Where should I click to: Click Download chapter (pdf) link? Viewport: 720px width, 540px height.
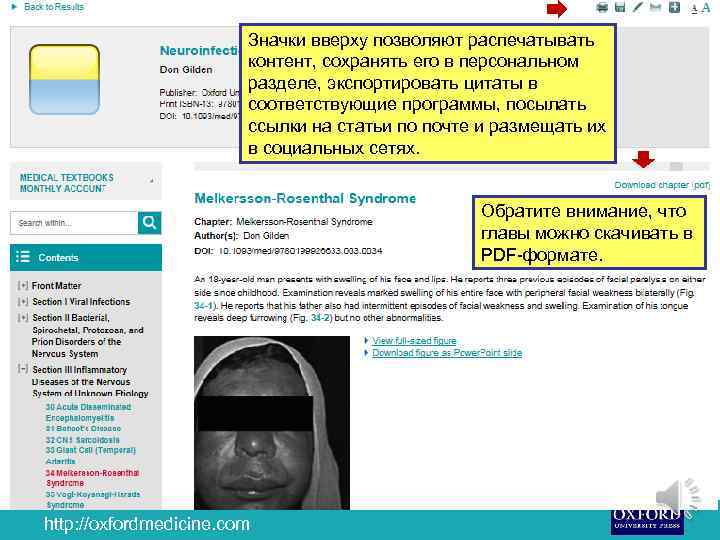click(662, 185)
